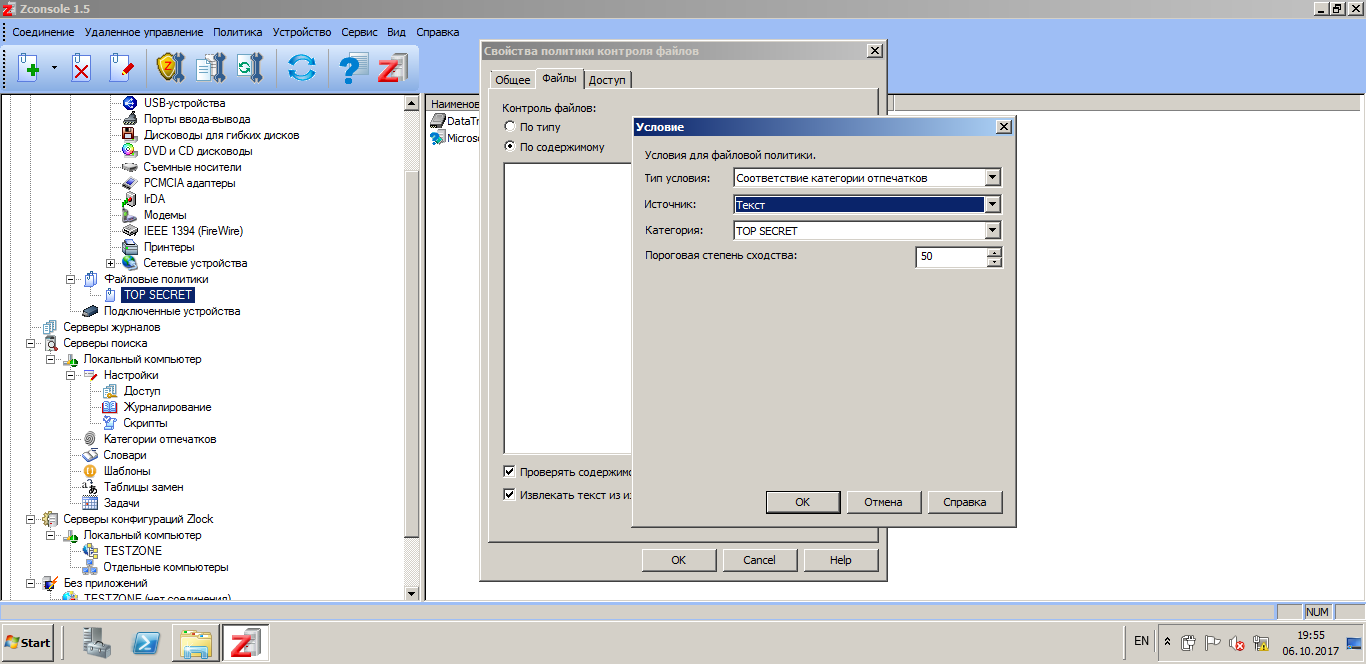The height and width of the screenshot is (664, 1366).
Task: Select the Таблицы замен icon
Action: tap(90, 487)
